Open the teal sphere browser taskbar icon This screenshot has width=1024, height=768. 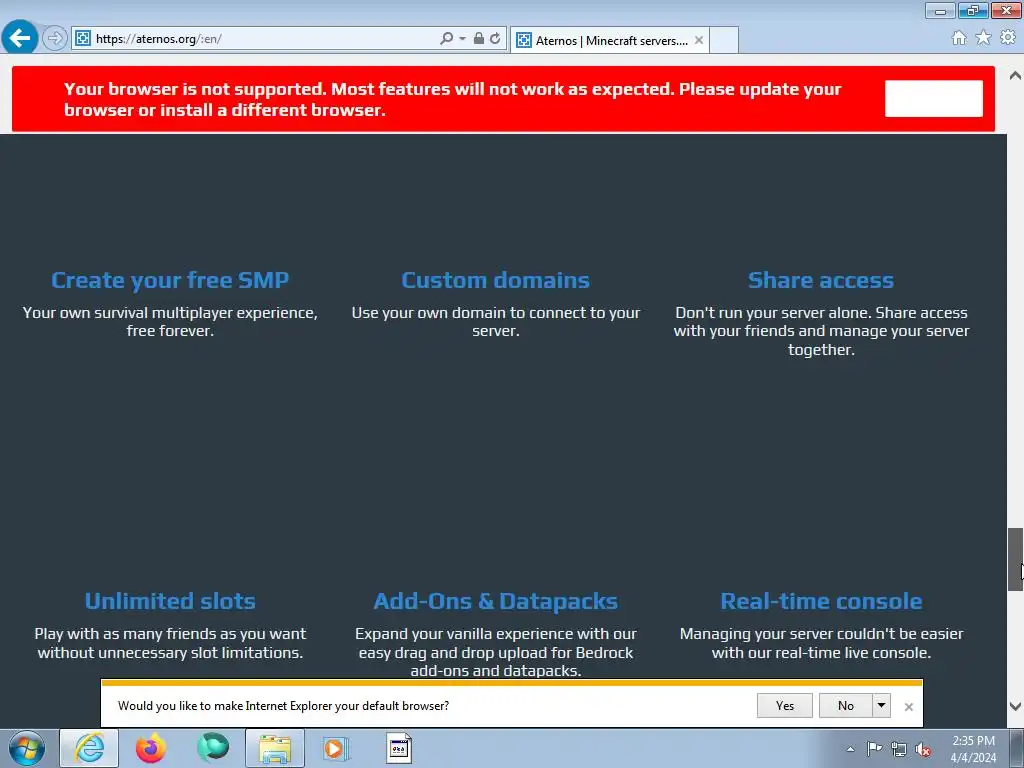pyautogui.click(x=213, y=747)
